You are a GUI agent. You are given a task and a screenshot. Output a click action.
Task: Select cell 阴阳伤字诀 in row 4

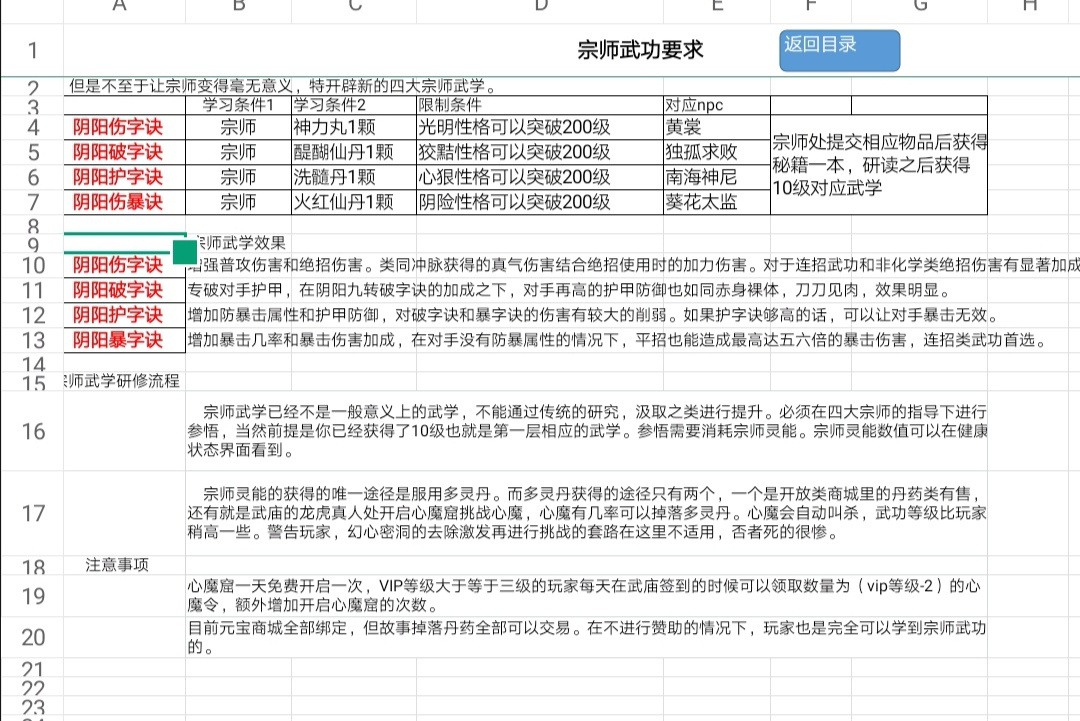[x=125, y=127]
